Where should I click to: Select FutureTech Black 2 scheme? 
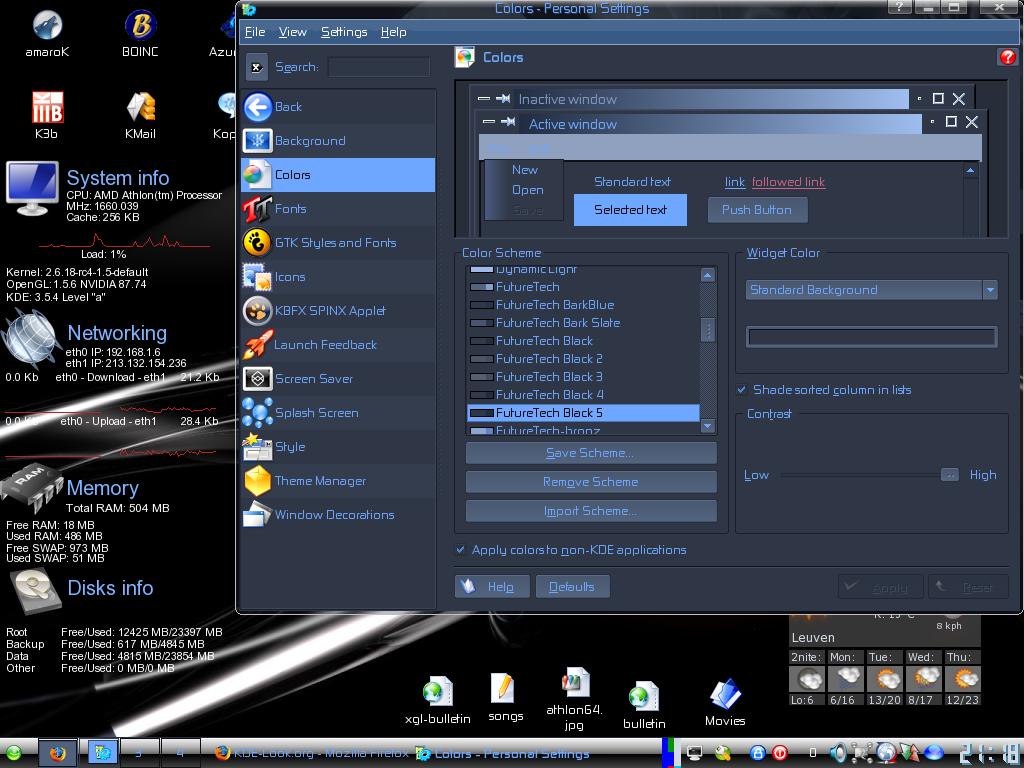pos(584,359)
